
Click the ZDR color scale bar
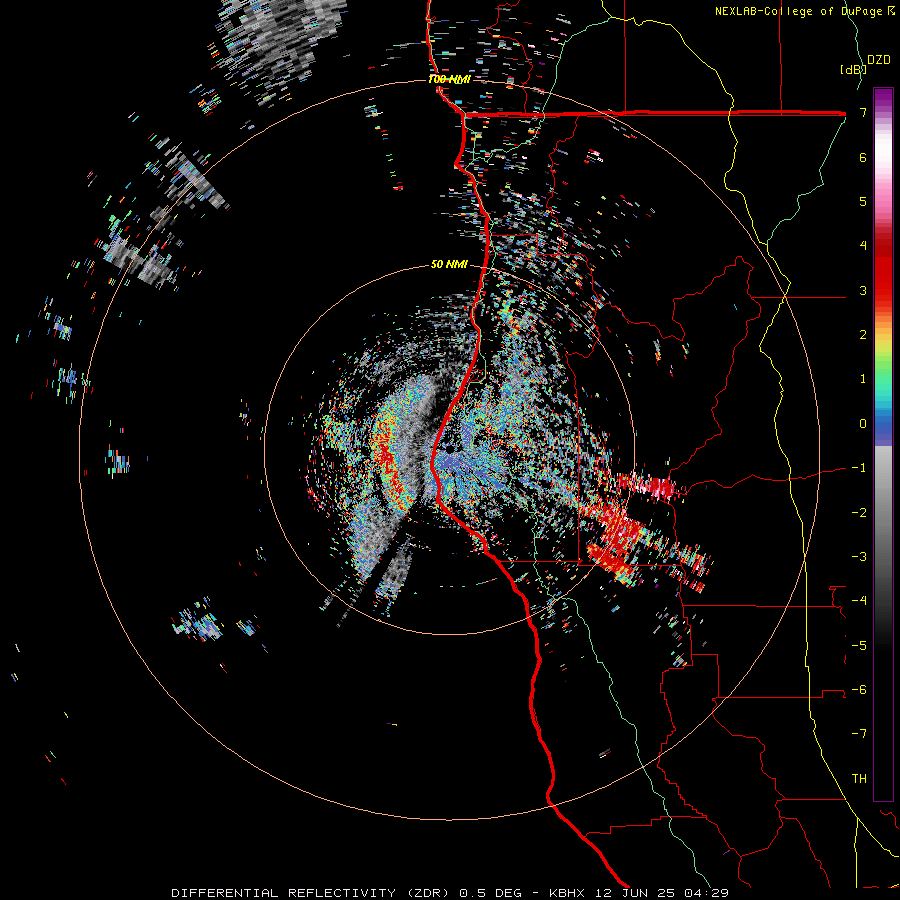point(883,444)
